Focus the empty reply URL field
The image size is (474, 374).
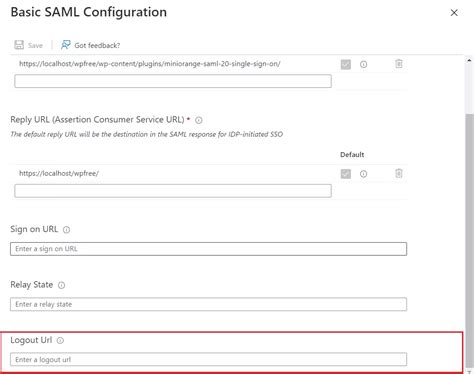[173, 191]
